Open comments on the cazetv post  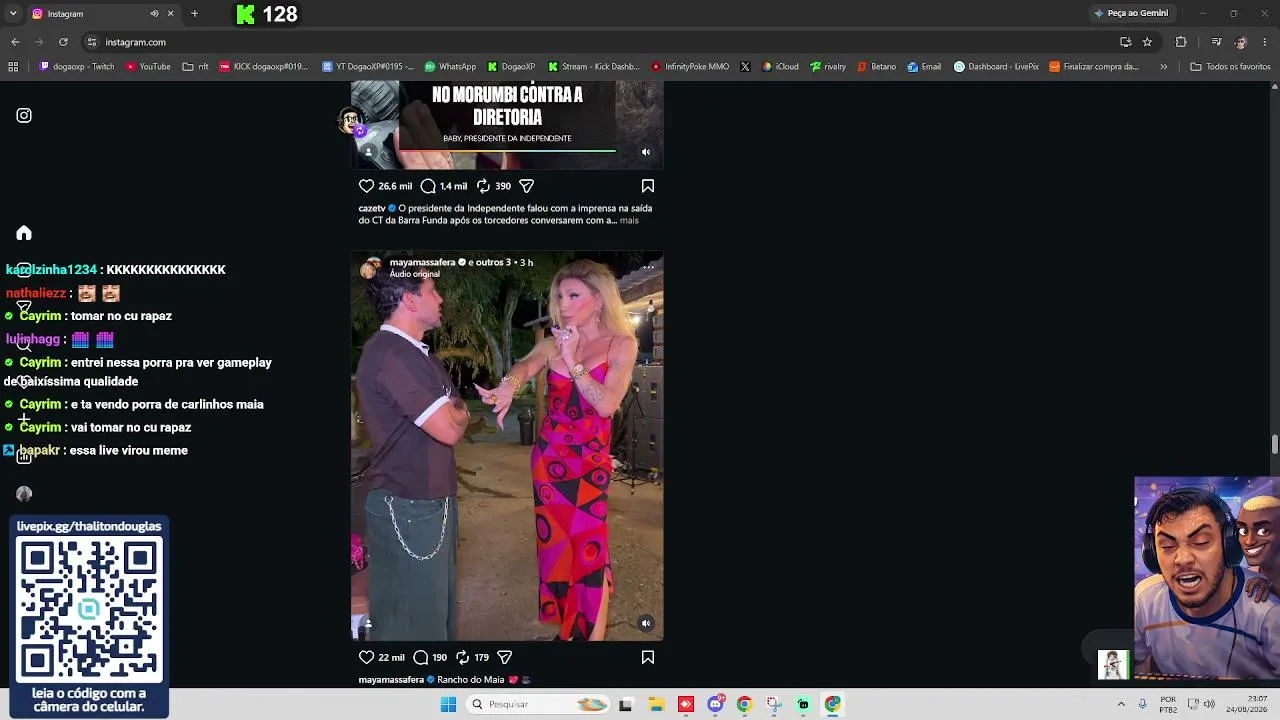428,186
